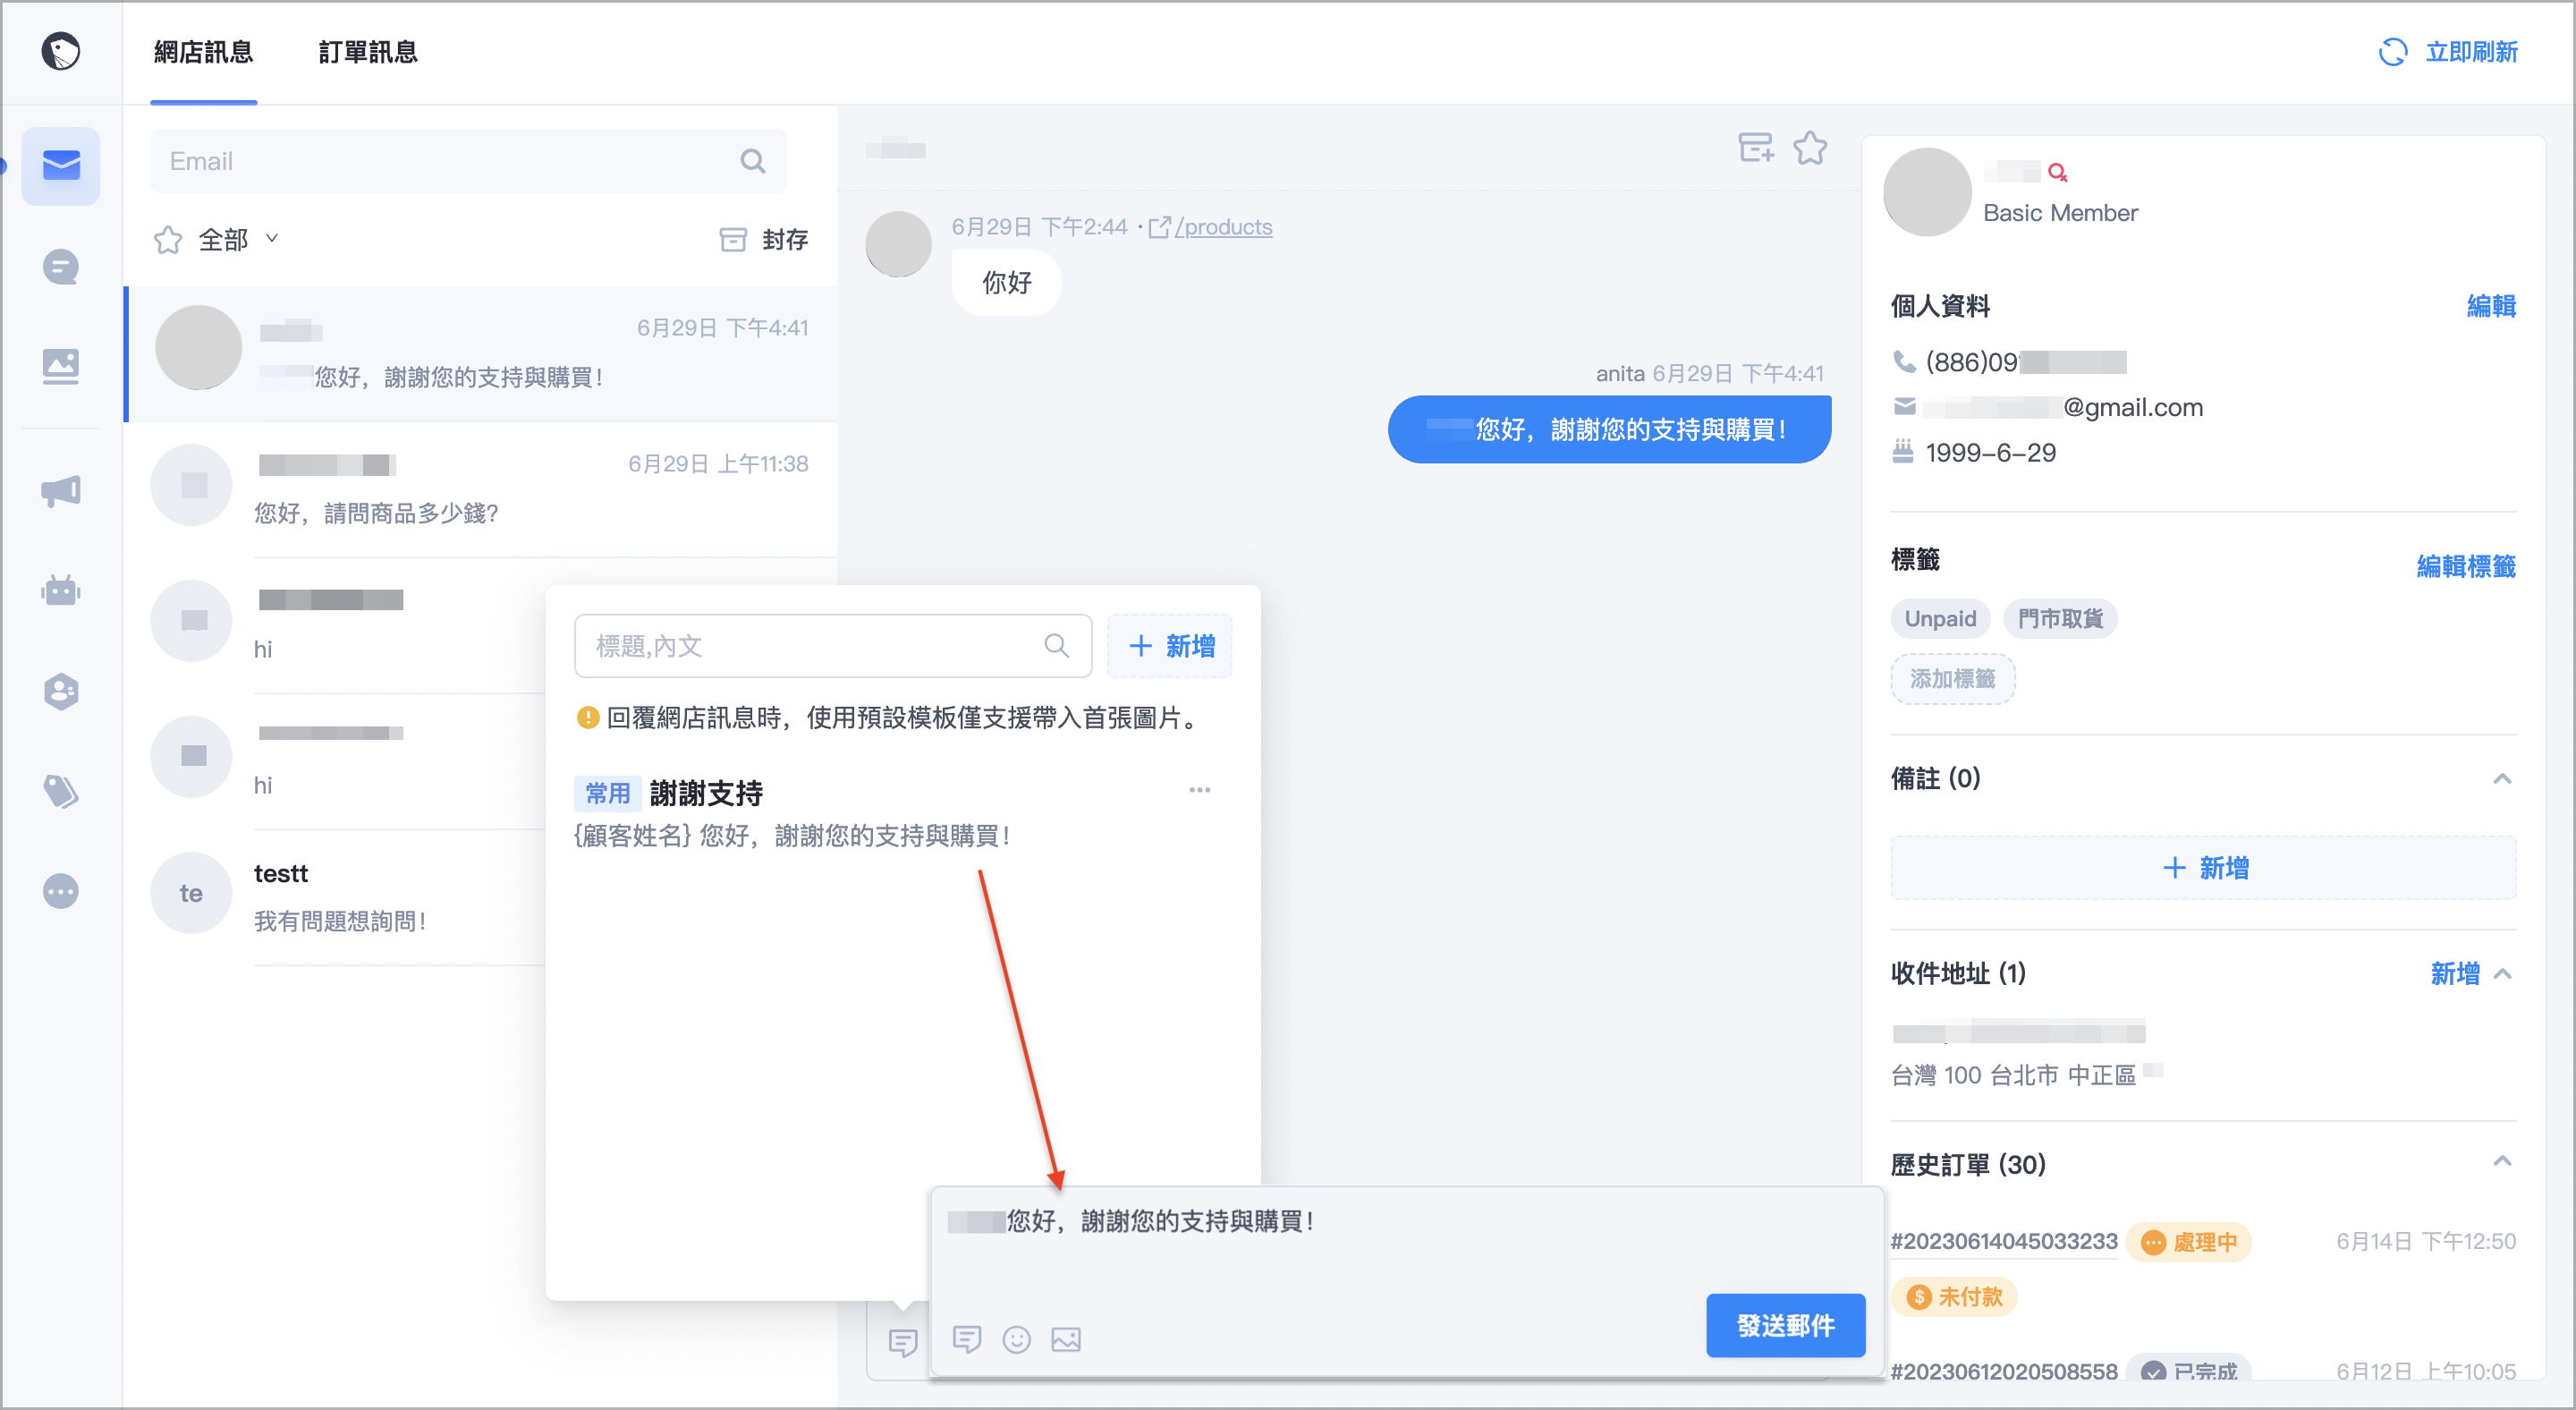
Task: Open the robot chatbot sidebar icon
Action: 61,591
